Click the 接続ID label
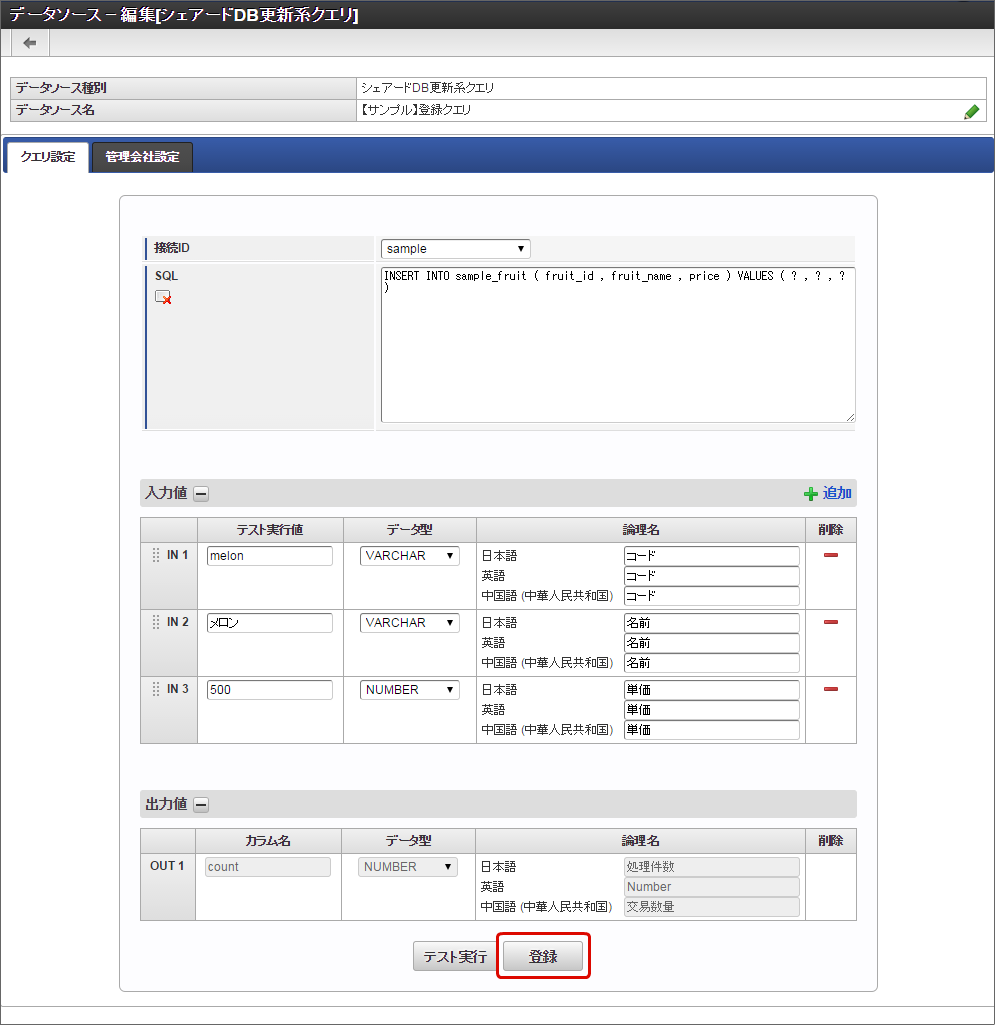Viewport: 995px width, 1025px height. (172, 248)
